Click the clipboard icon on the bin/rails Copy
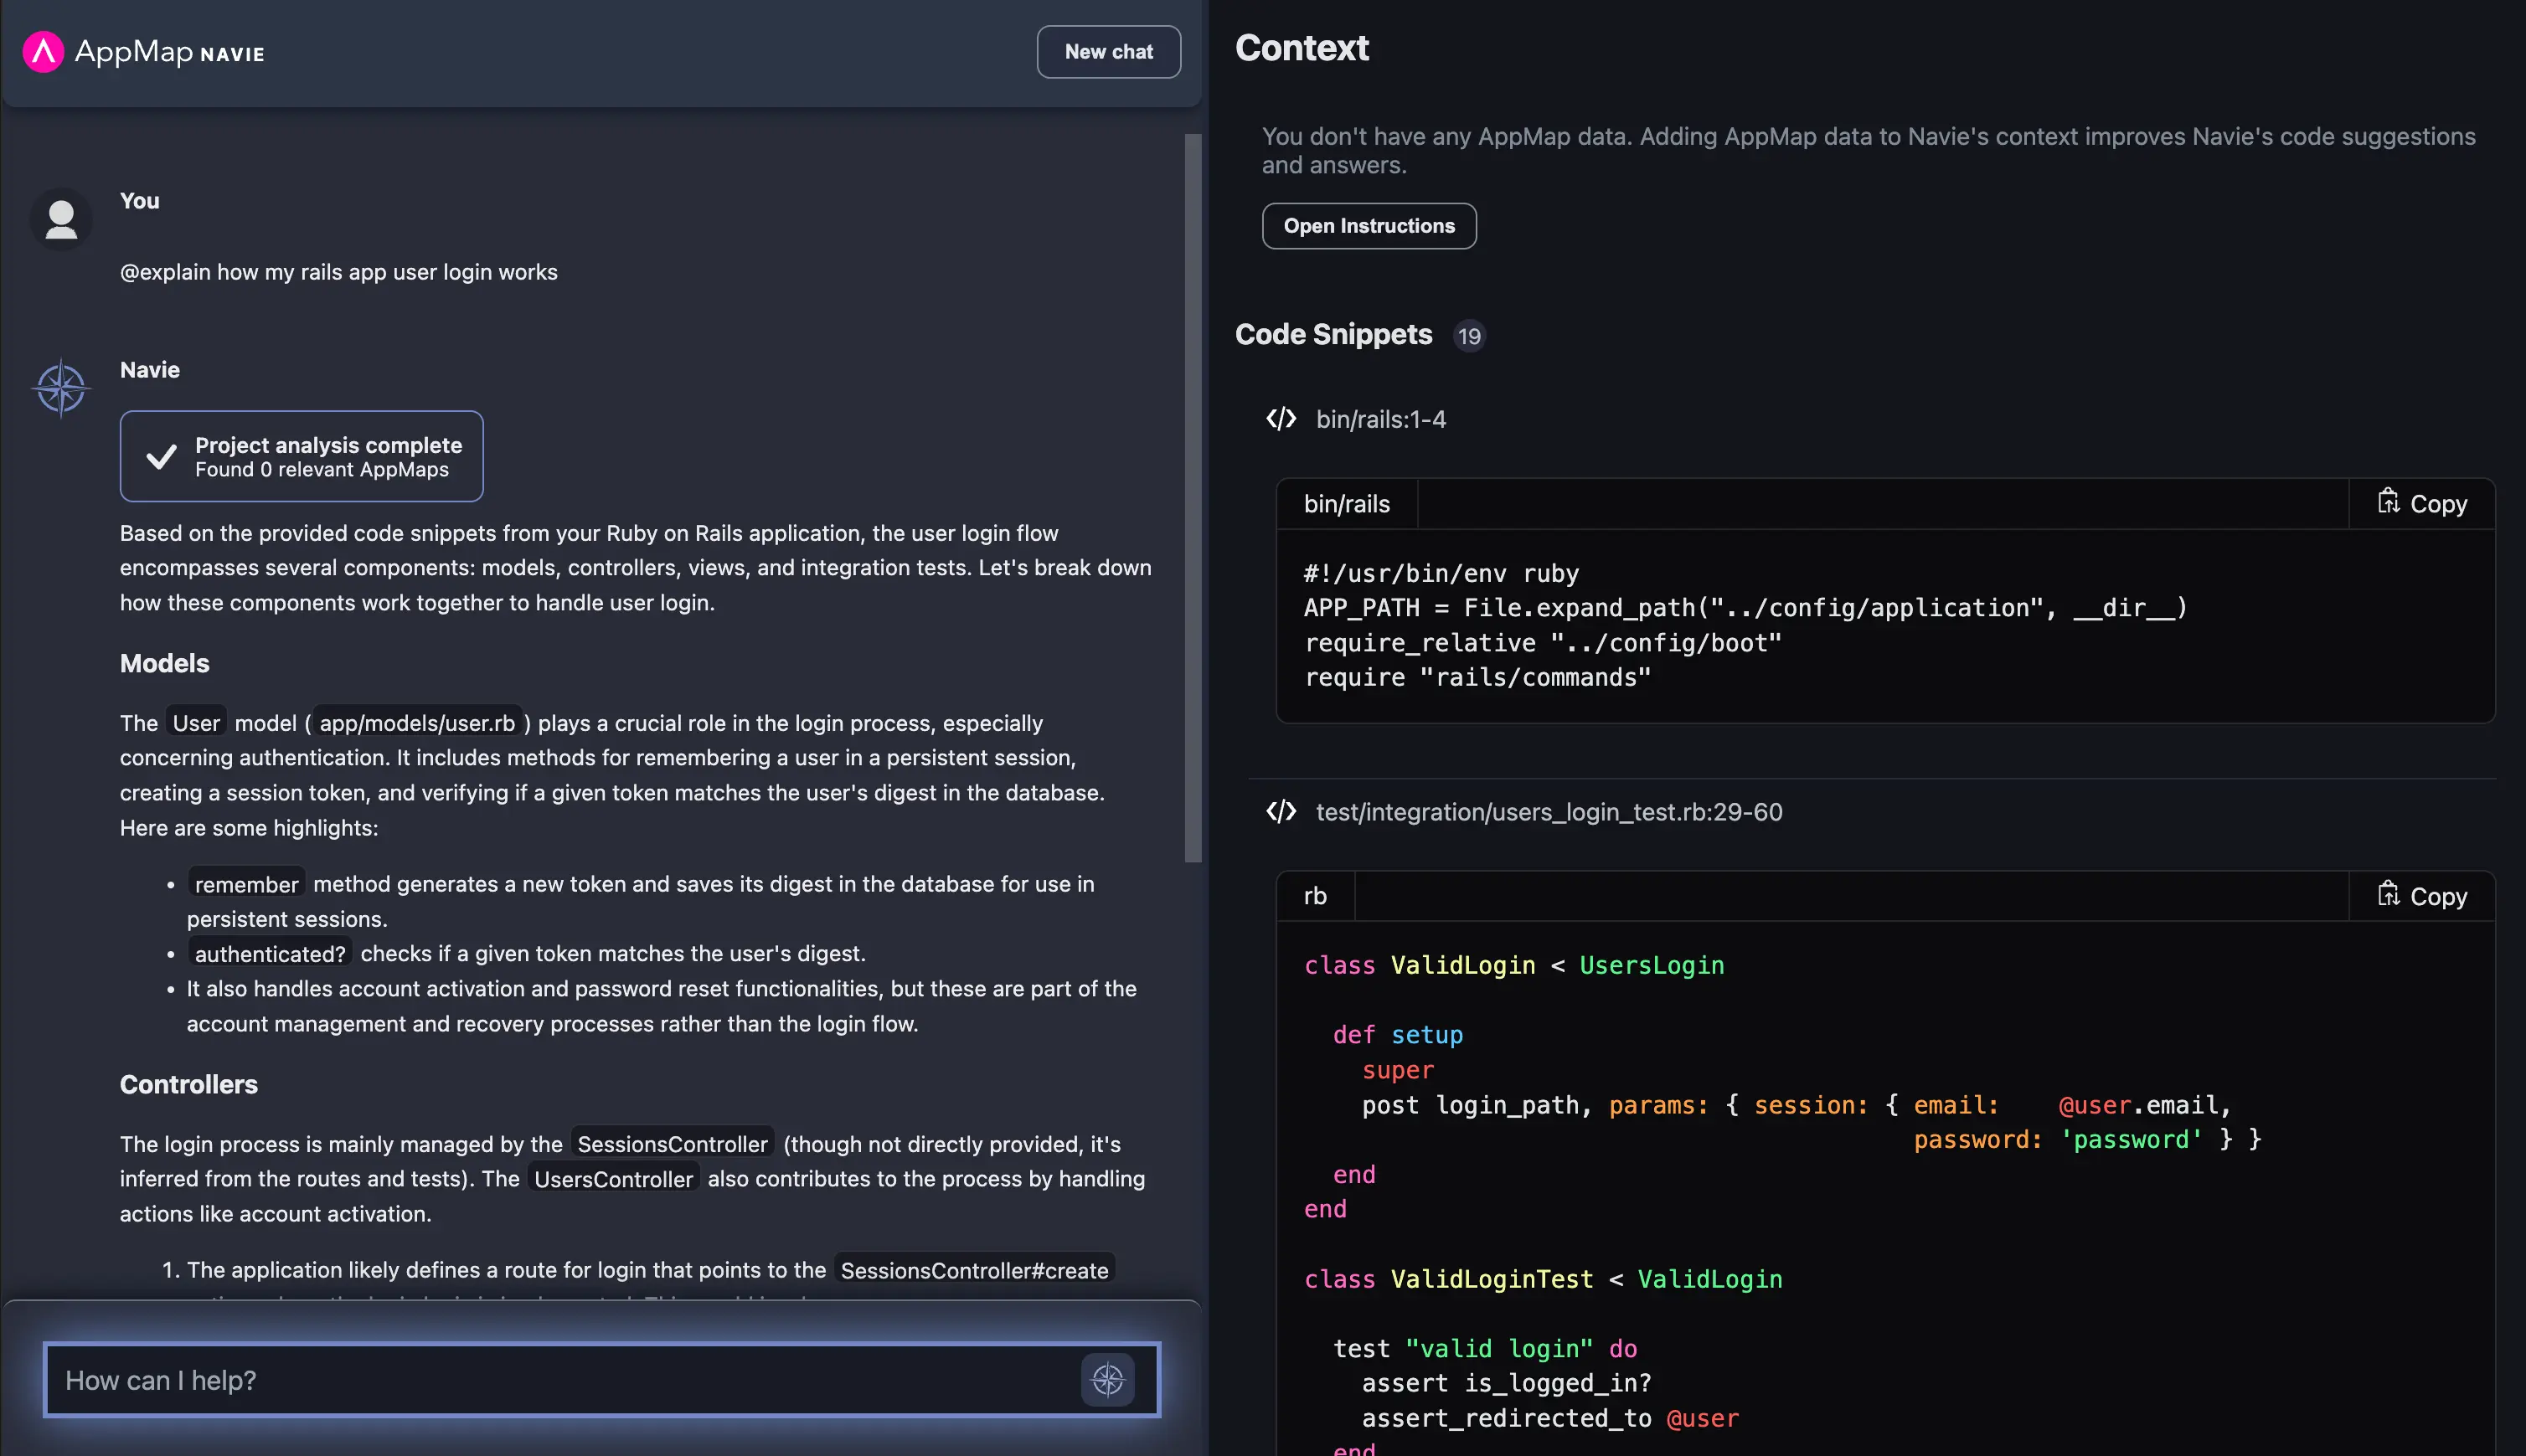The width and height of the screenshot is (2526, 1456). [x=2388, y=501]
